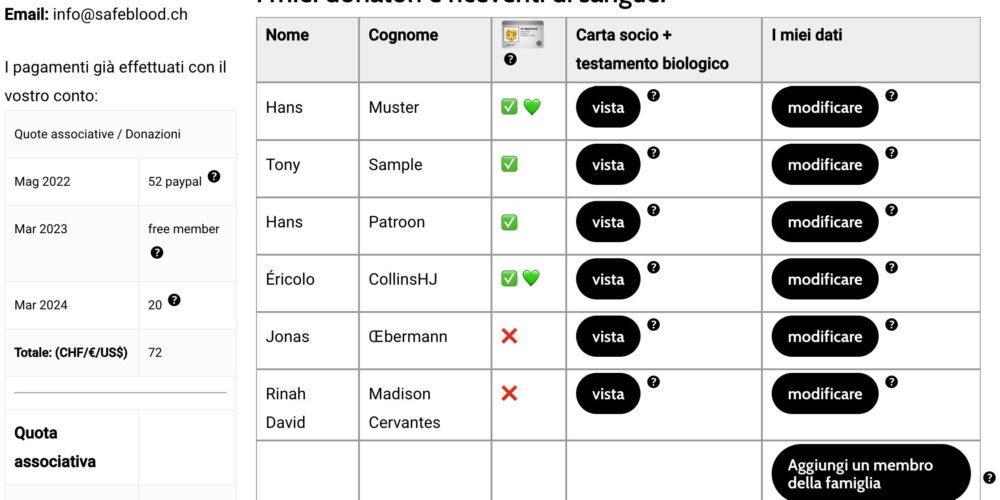Viewport: 1000px width, 500px height.
Task: Click help icon beside Mar 2024 amount
Action: (x=174, y=300)
